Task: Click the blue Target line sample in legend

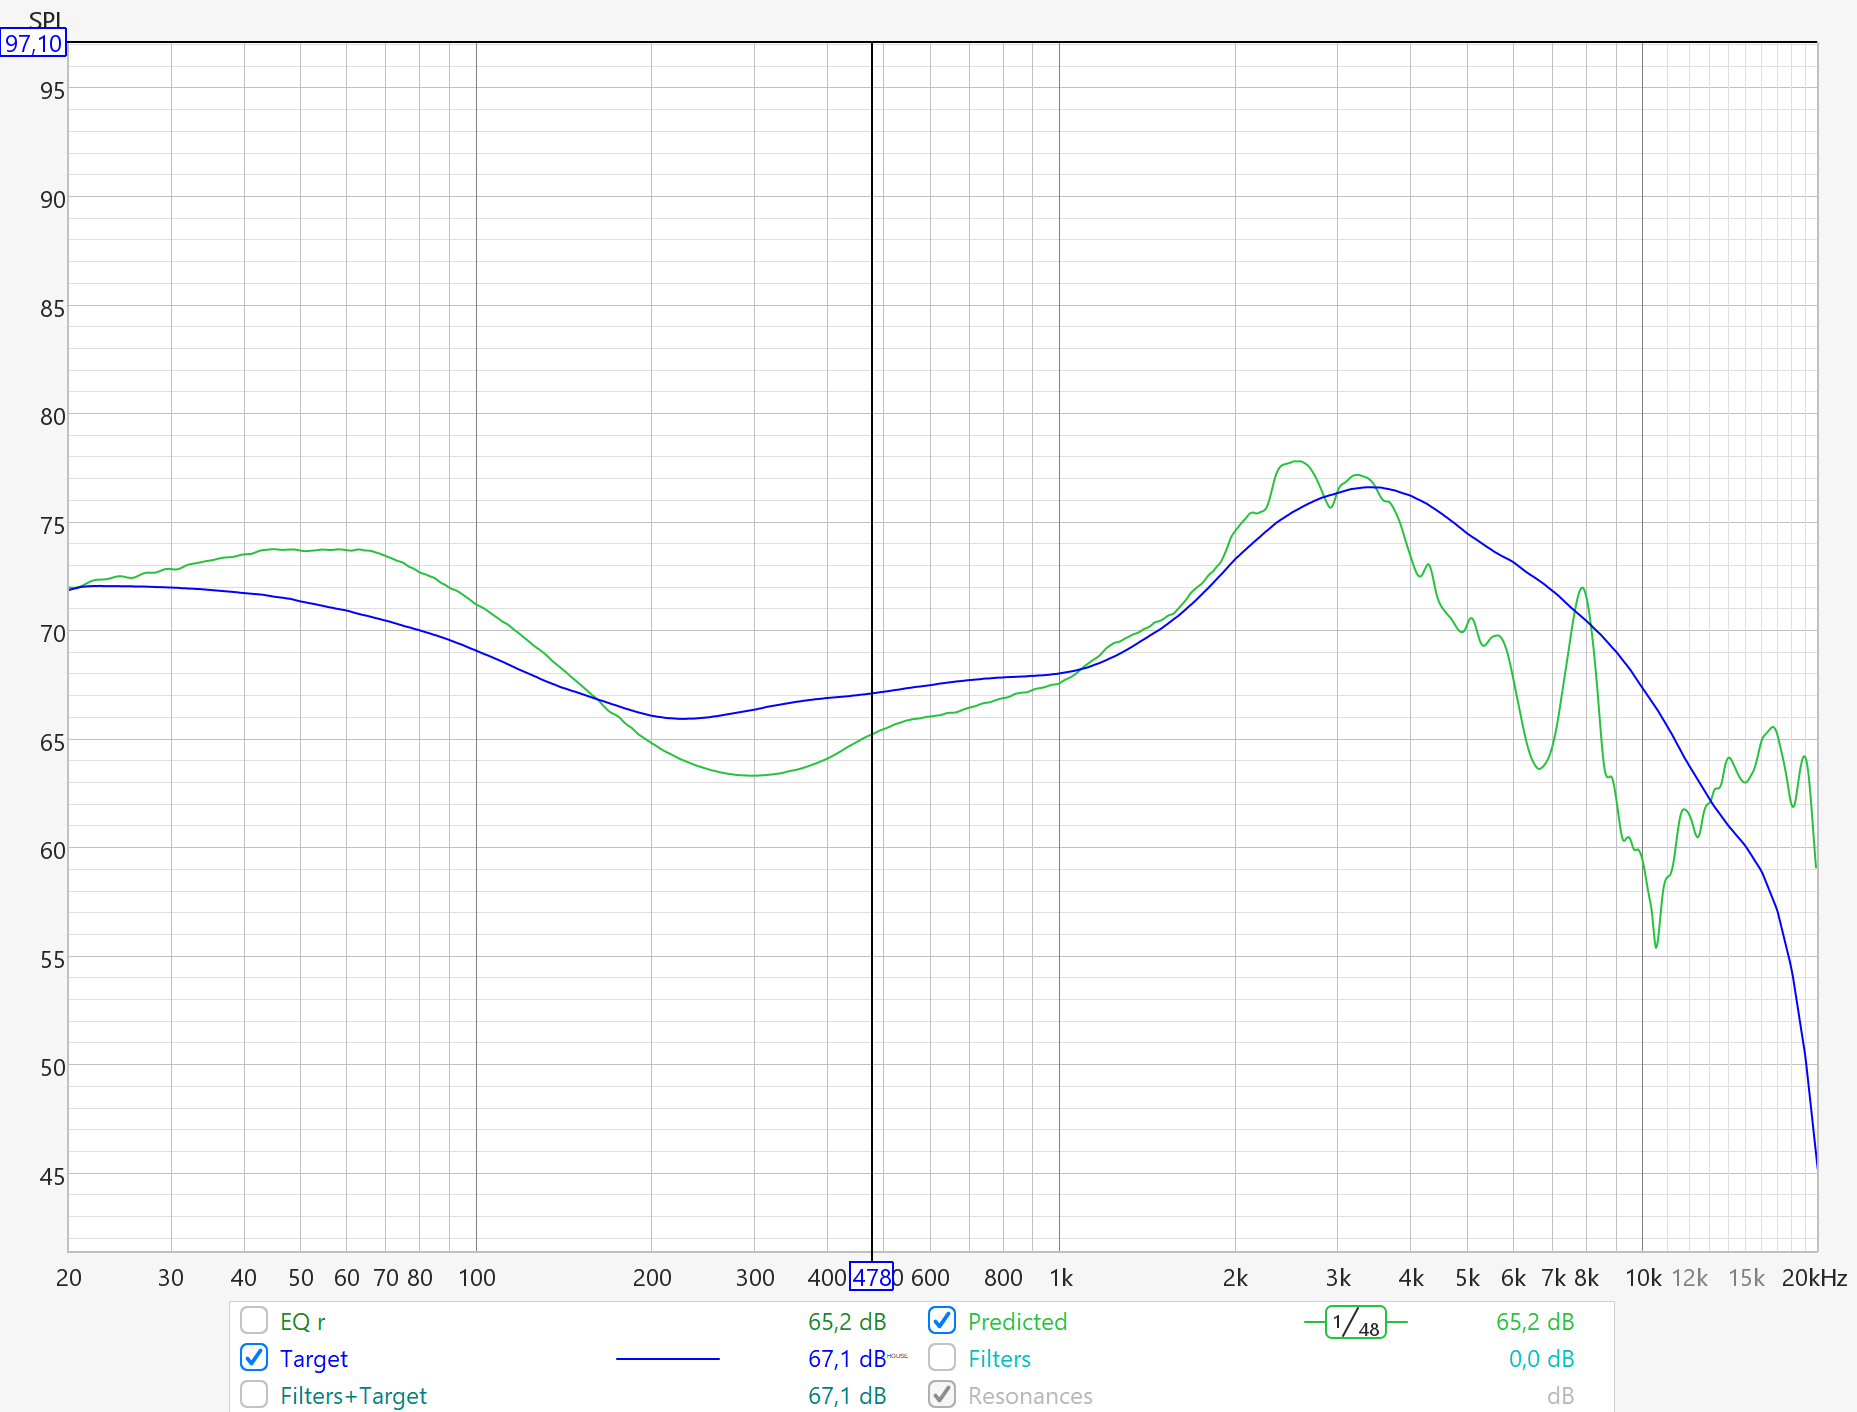Action: click(x=667, y=1359)
